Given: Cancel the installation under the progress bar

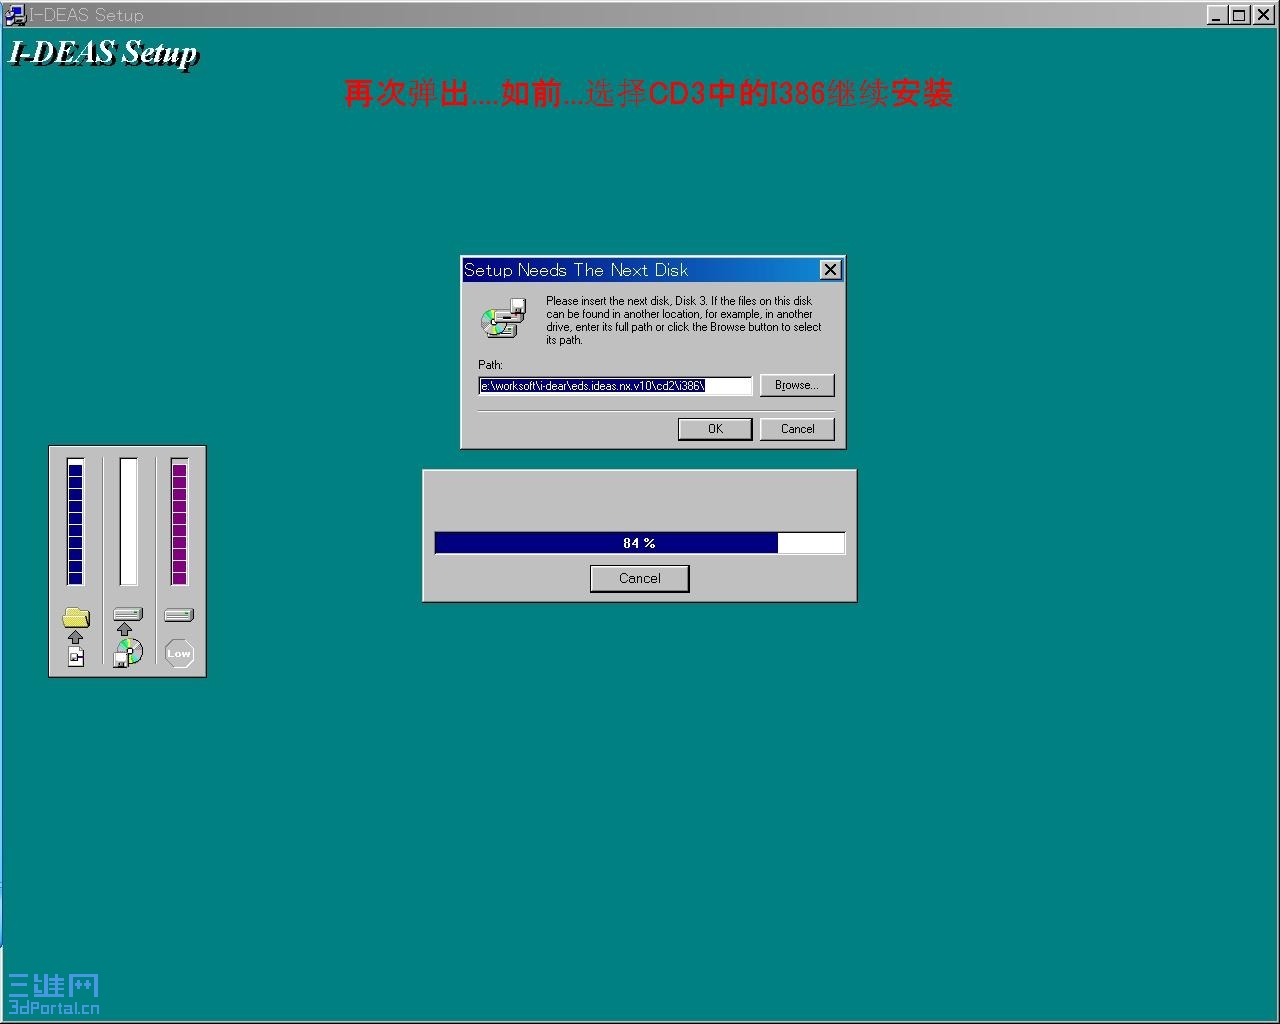Looking at the screenshot, I should [640, 578].
